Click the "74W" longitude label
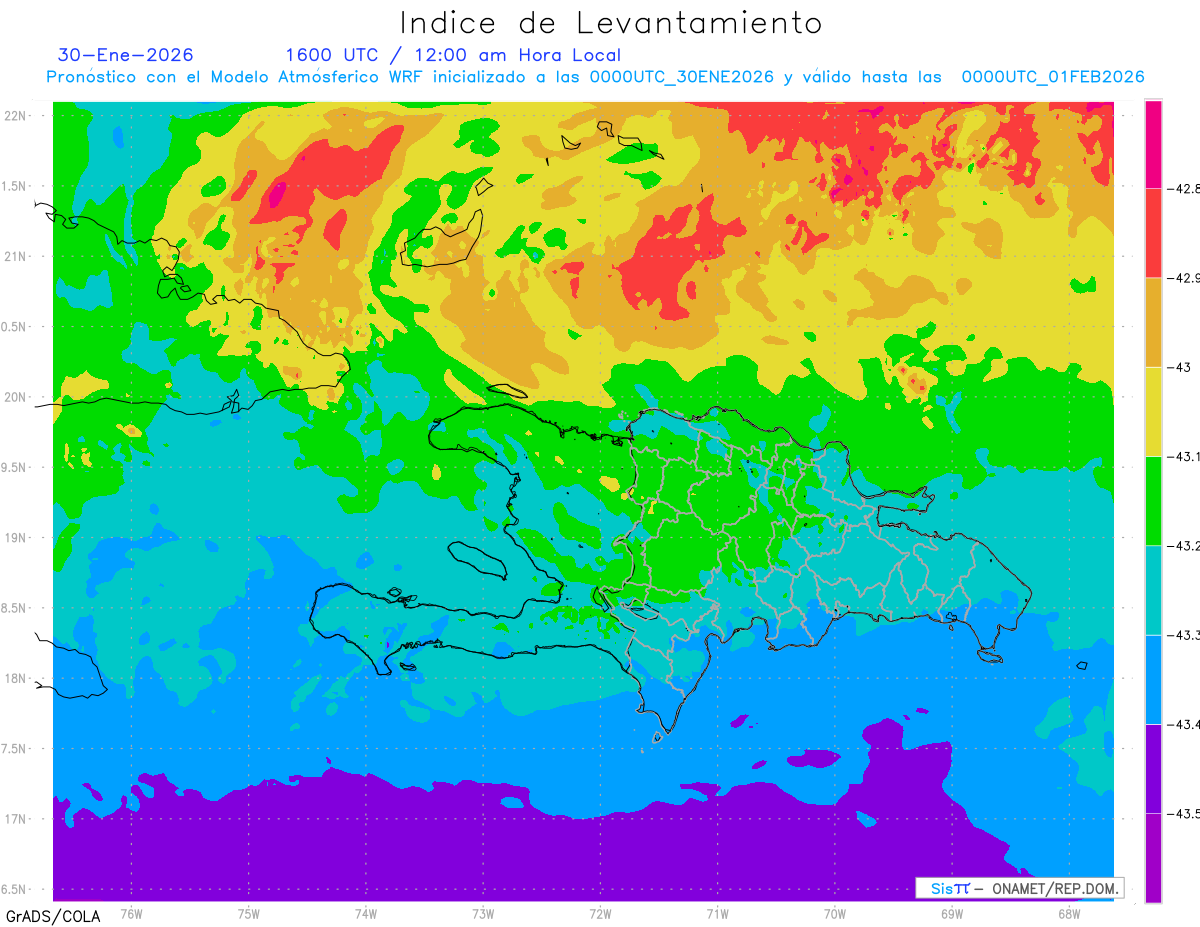Viewport: 1200px width, 927px height. pos(366,913)
